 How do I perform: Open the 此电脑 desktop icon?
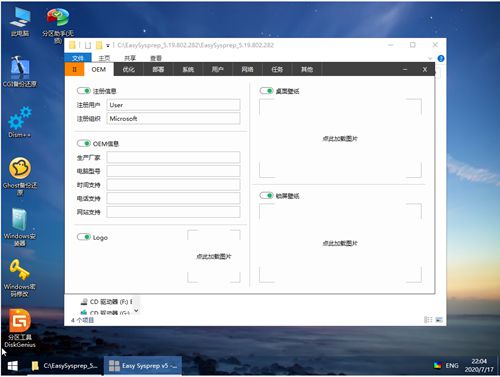click(x=20, y=22)
